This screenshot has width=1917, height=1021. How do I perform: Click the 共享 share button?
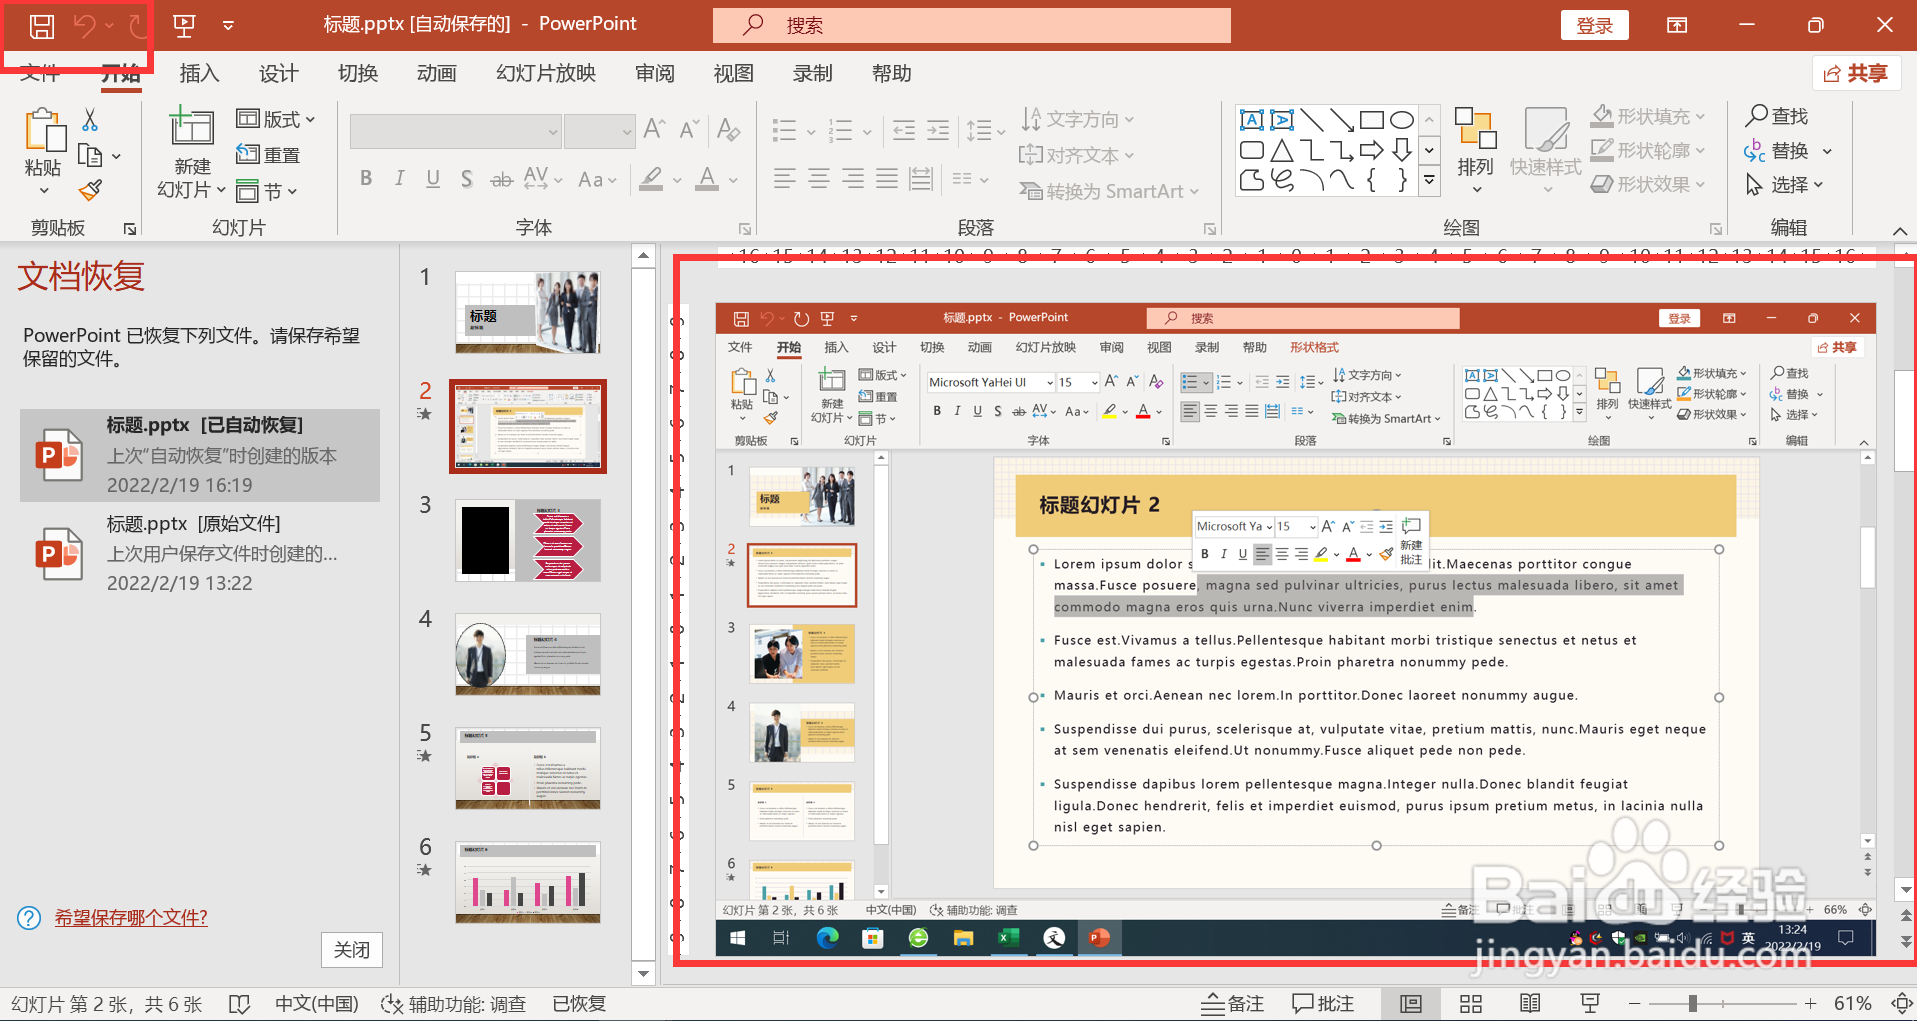1857,73
